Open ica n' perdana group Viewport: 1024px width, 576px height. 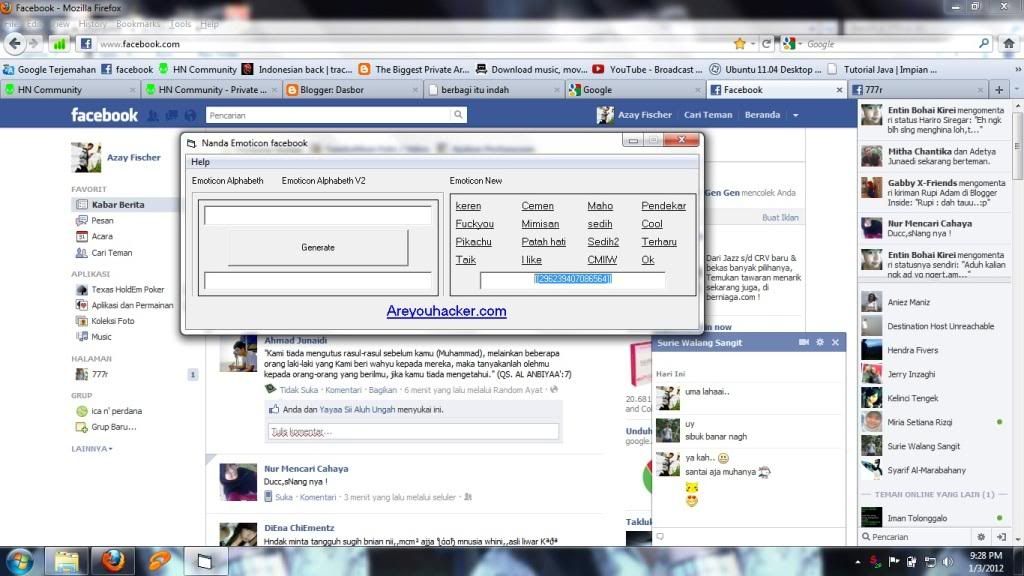[116, 411]
